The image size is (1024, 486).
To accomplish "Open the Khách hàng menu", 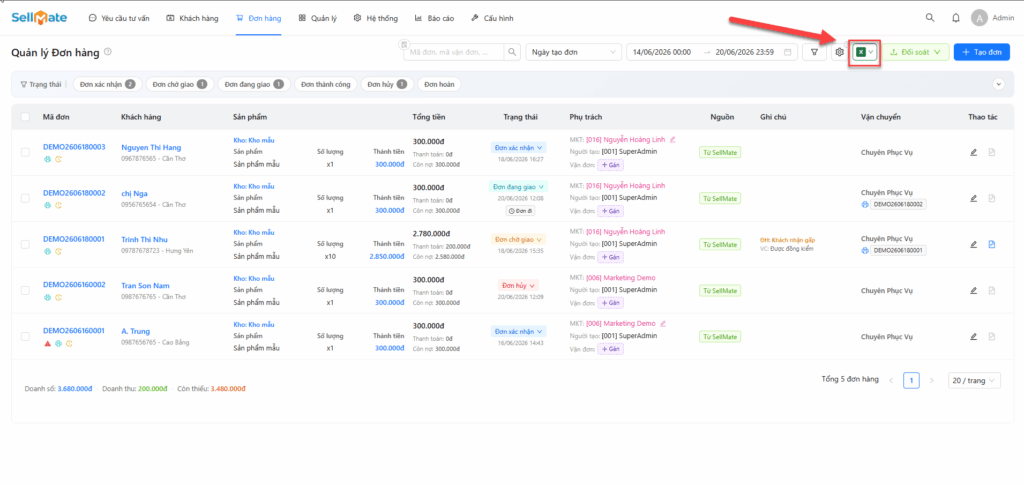I will (x=192, y=18).
